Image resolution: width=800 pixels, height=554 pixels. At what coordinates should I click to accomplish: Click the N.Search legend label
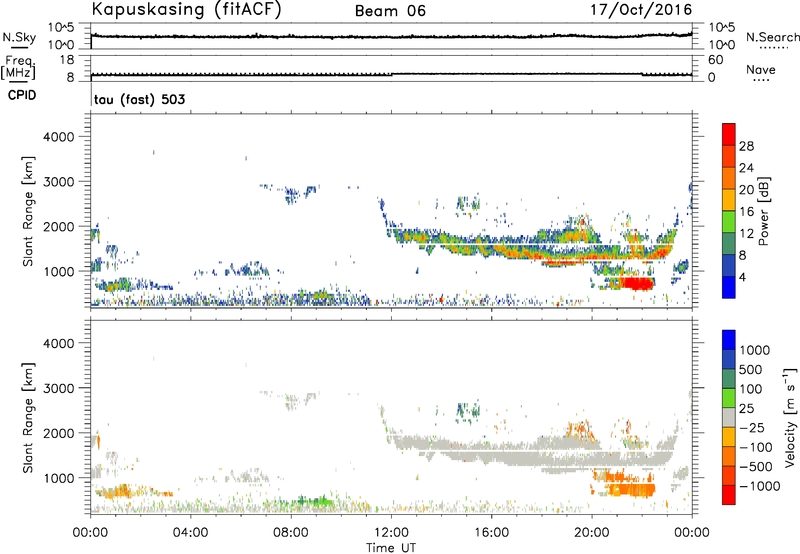point(773,37)
